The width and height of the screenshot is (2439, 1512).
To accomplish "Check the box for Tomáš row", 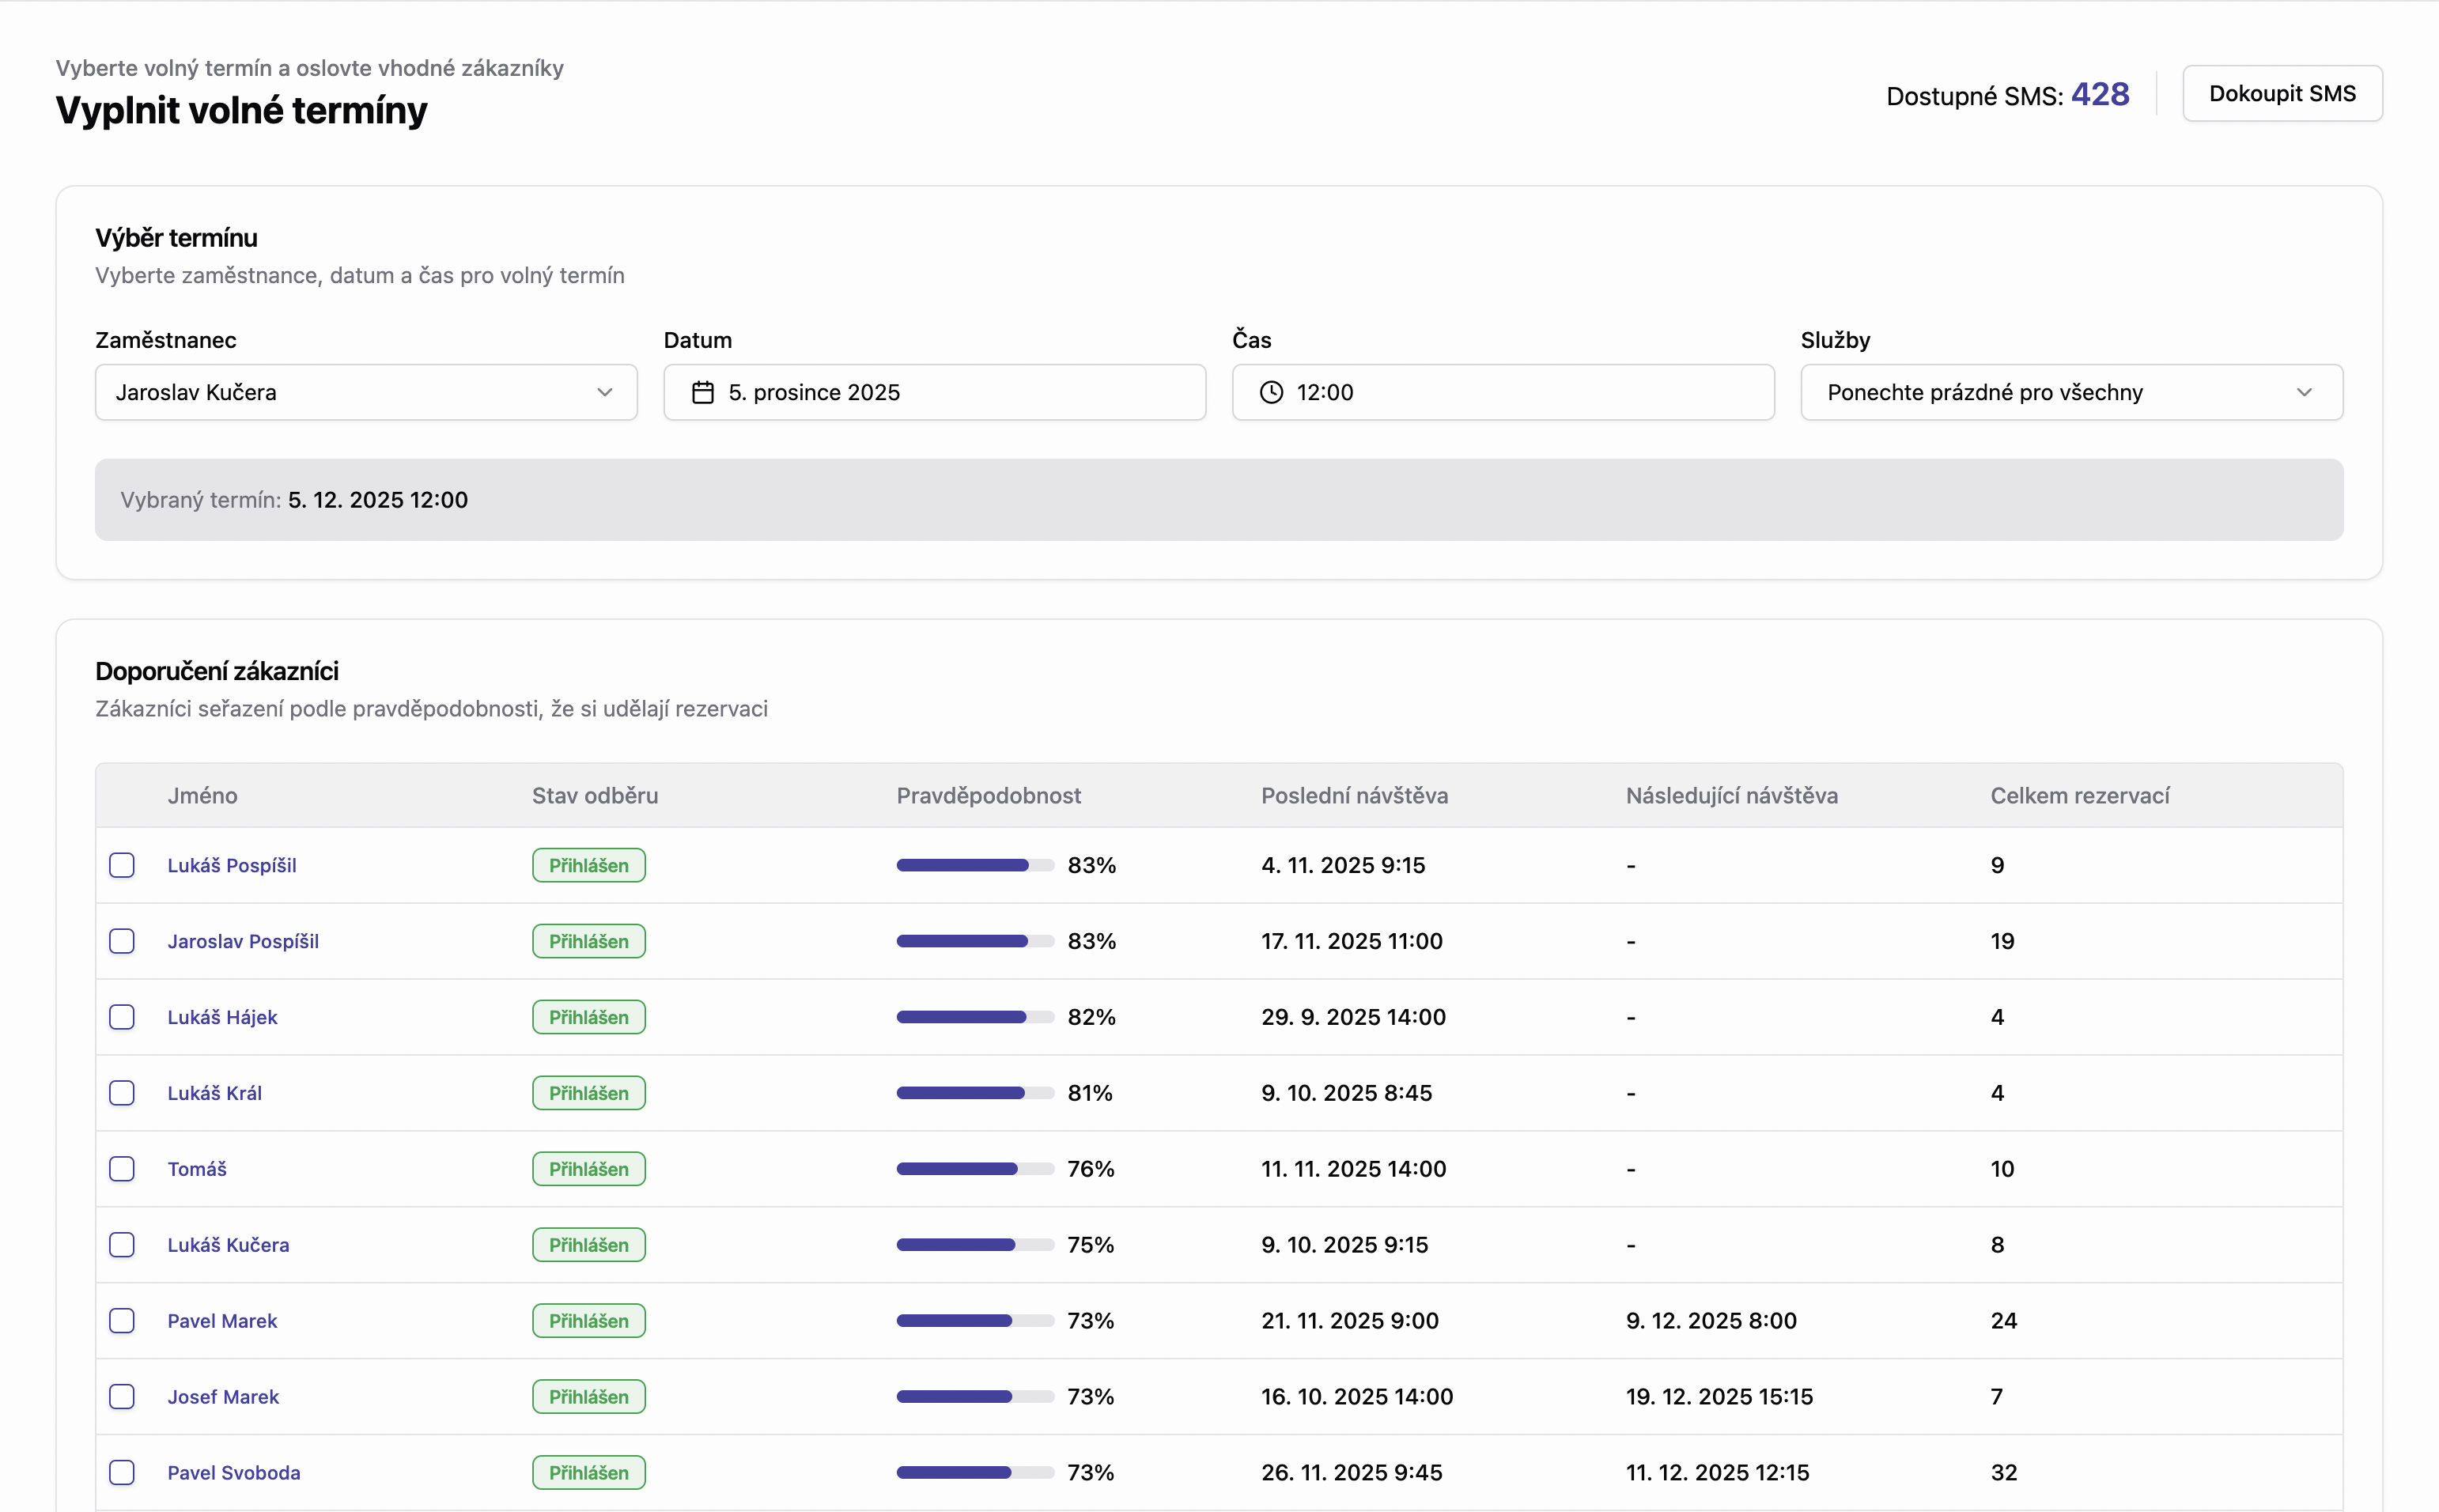I will click(x=122, y=1169).
